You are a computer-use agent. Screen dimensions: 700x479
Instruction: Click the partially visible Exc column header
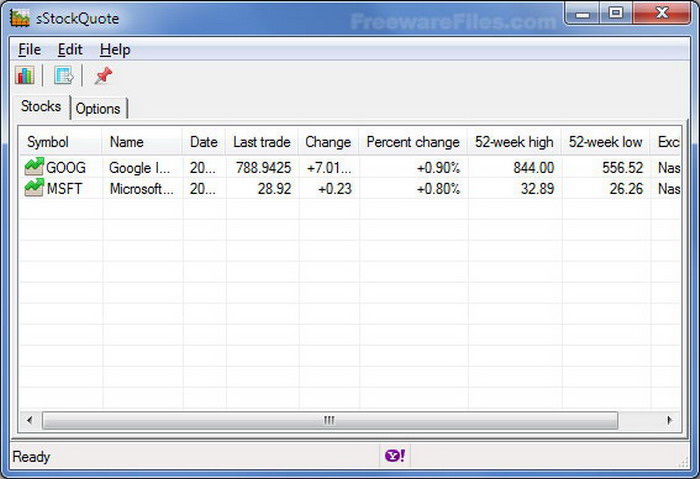pyautogui.click(x=666, y=142)
